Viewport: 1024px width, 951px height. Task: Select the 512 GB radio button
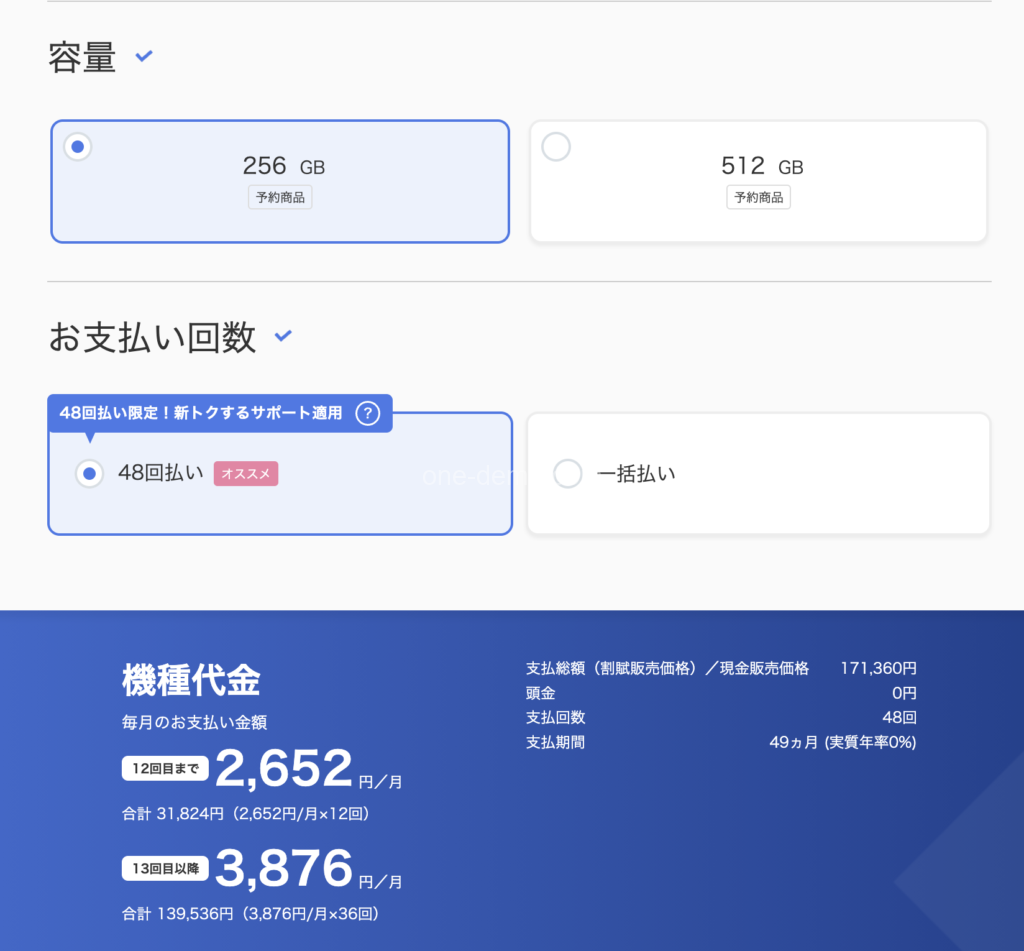click(556, 147)
